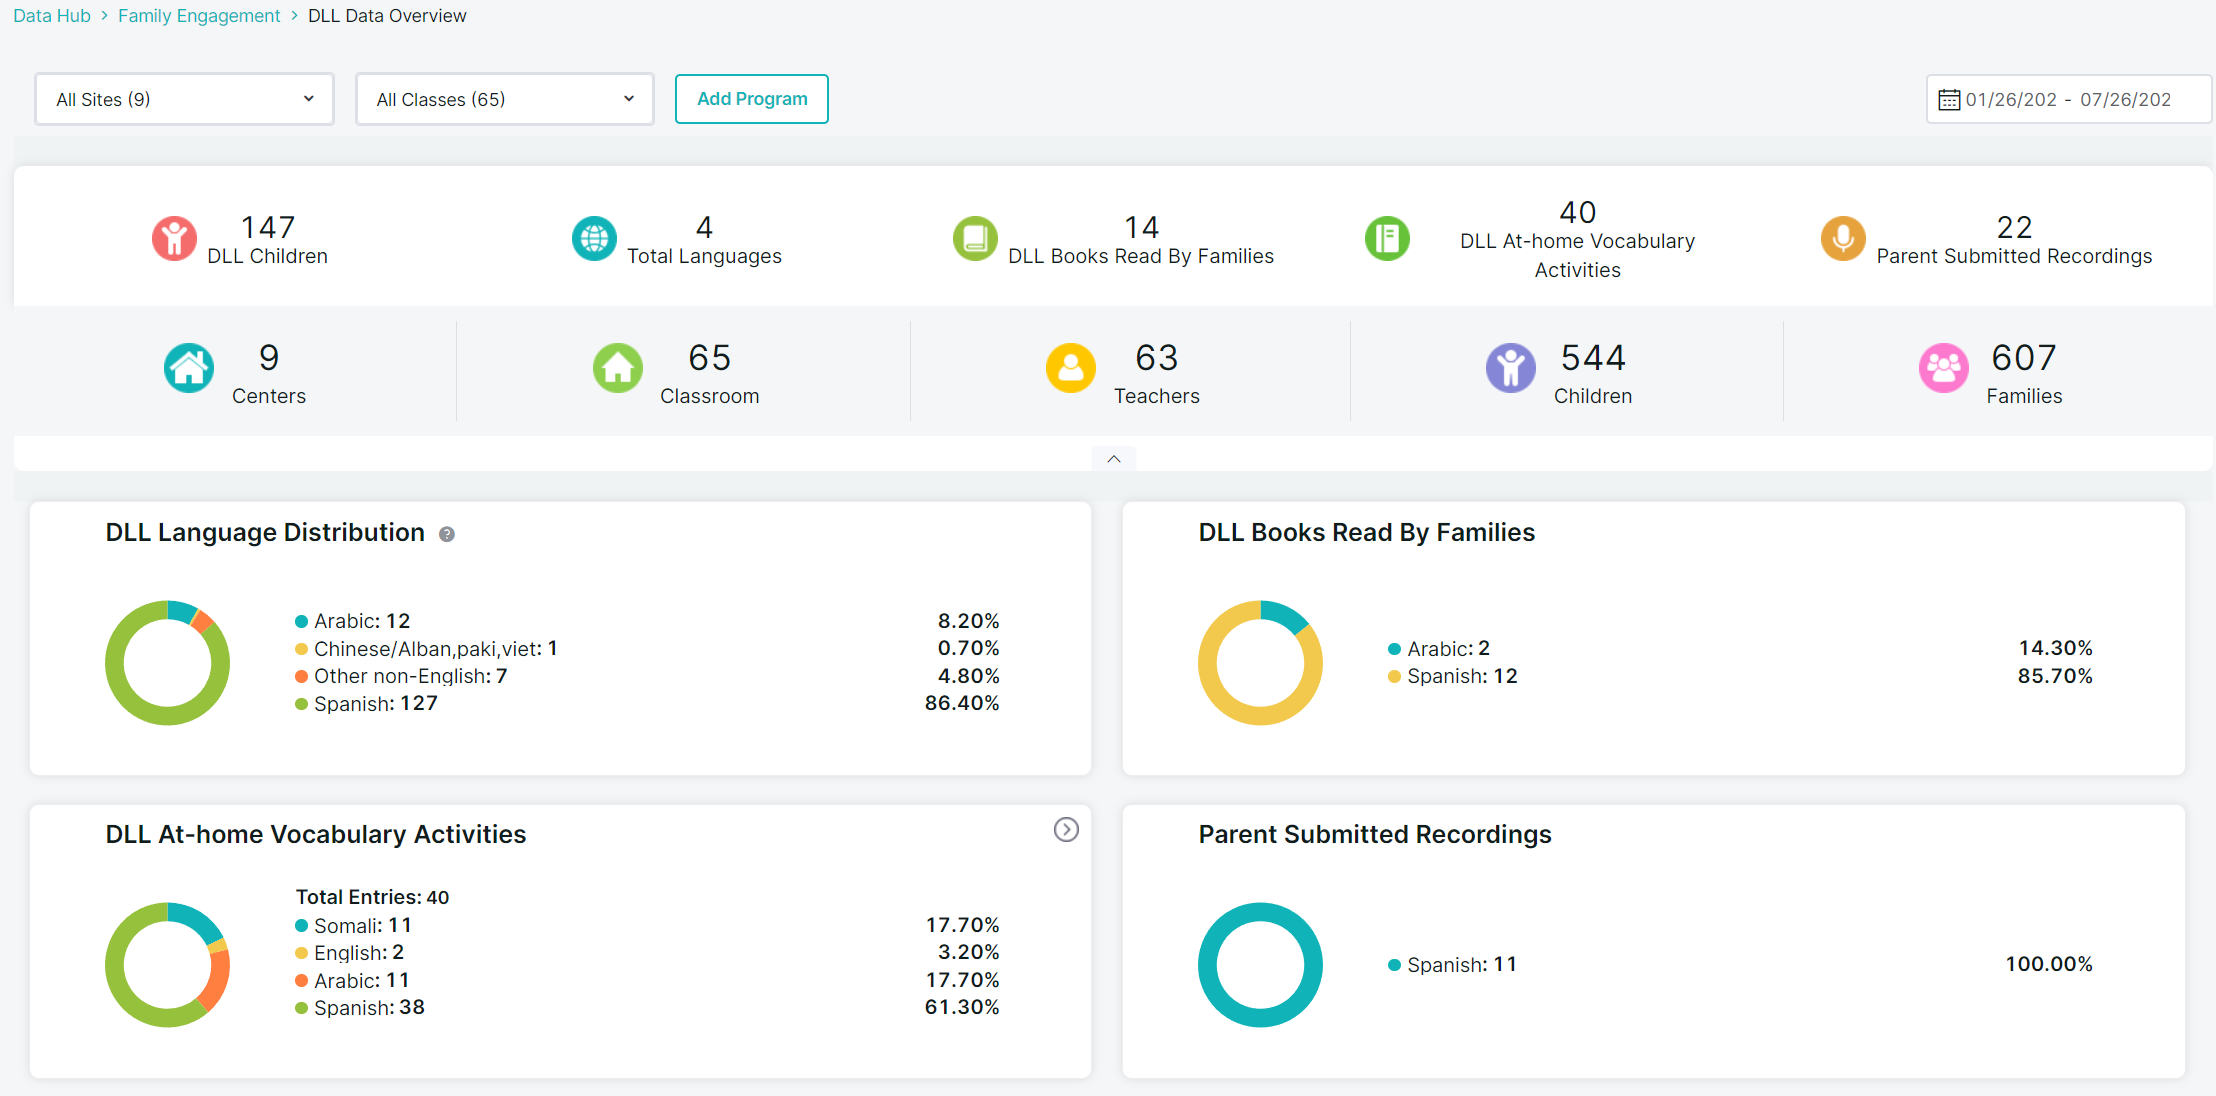Go to Data Hub breadcrumb

(x=52, y=16)
